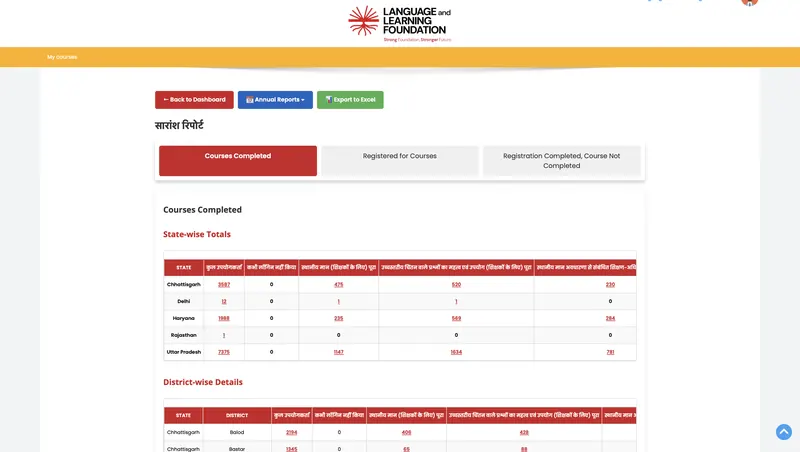Click the State-wise Totals heading
The width and height of the screenshot is (800, 452).
[197, 234]
